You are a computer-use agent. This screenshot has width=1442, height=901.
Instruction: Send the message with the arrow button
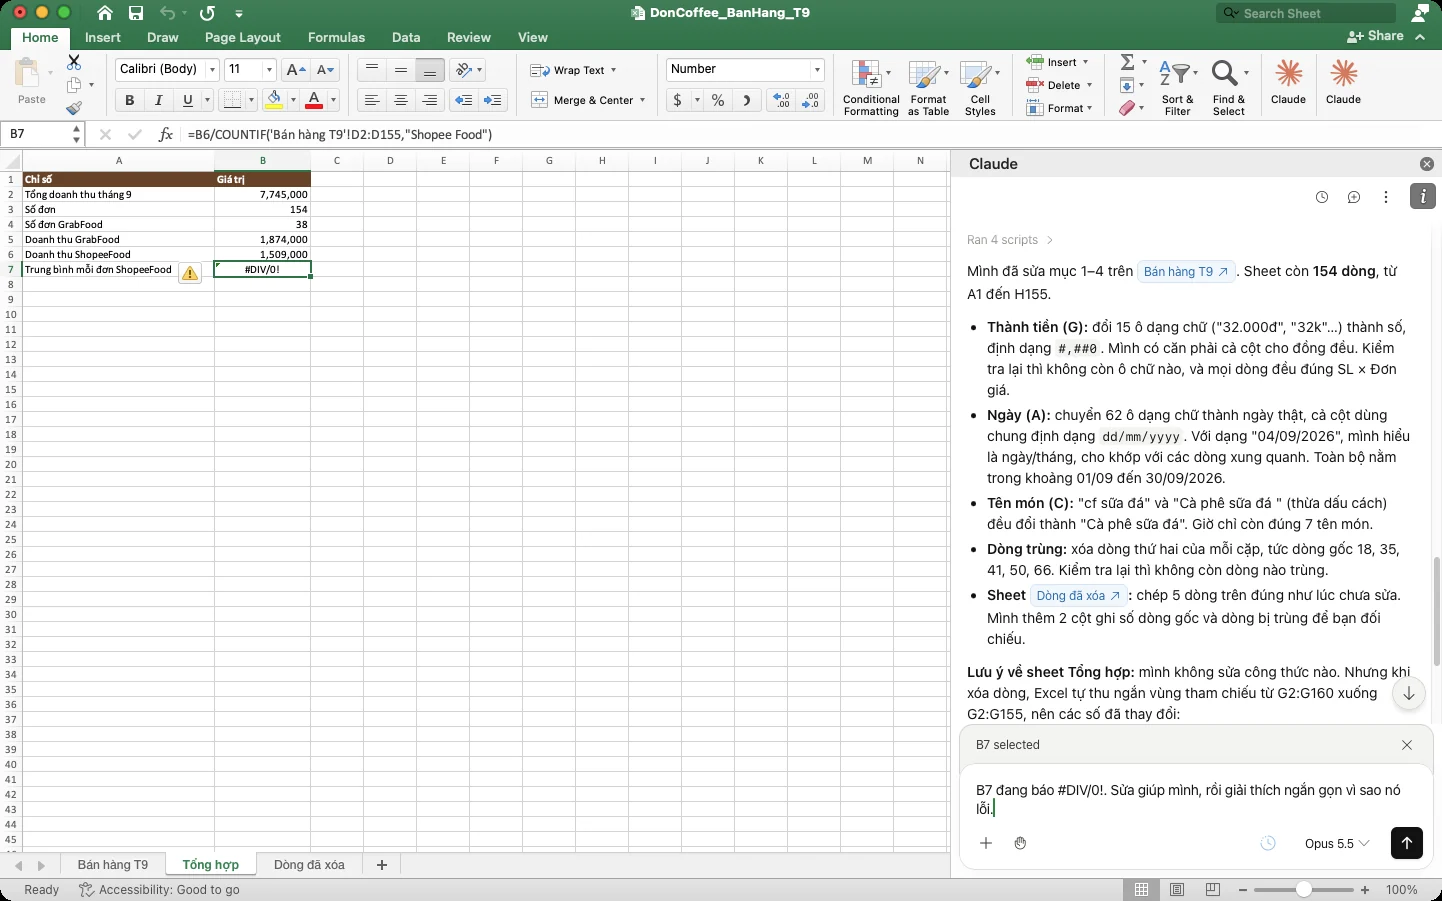point(1406,843)
